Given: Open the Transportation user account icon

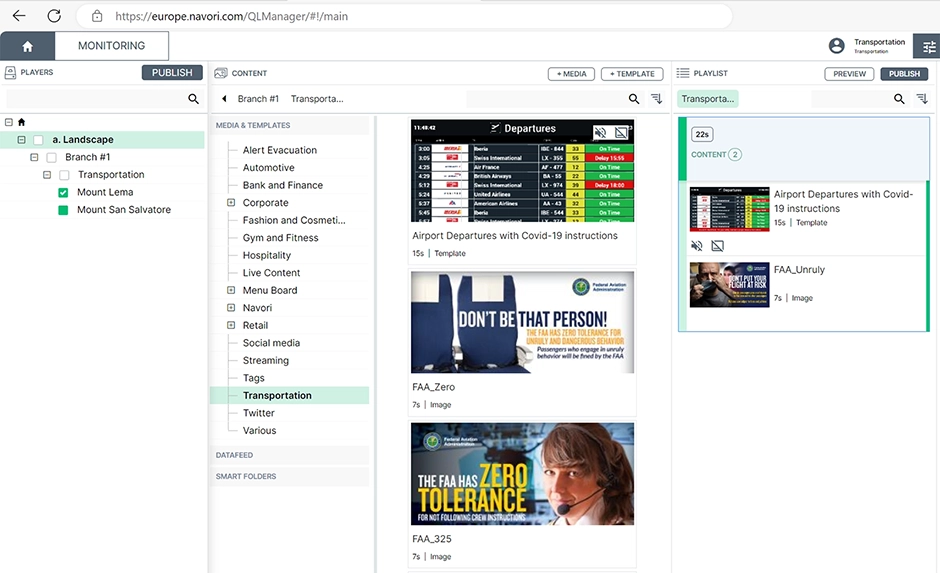Looking at the screenshot, I should [836, 46].
